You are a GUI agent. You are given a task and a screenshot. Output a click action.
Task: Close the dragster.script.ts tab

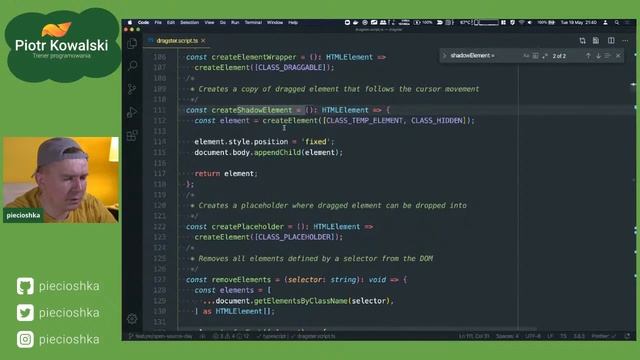tap(203, 41)
